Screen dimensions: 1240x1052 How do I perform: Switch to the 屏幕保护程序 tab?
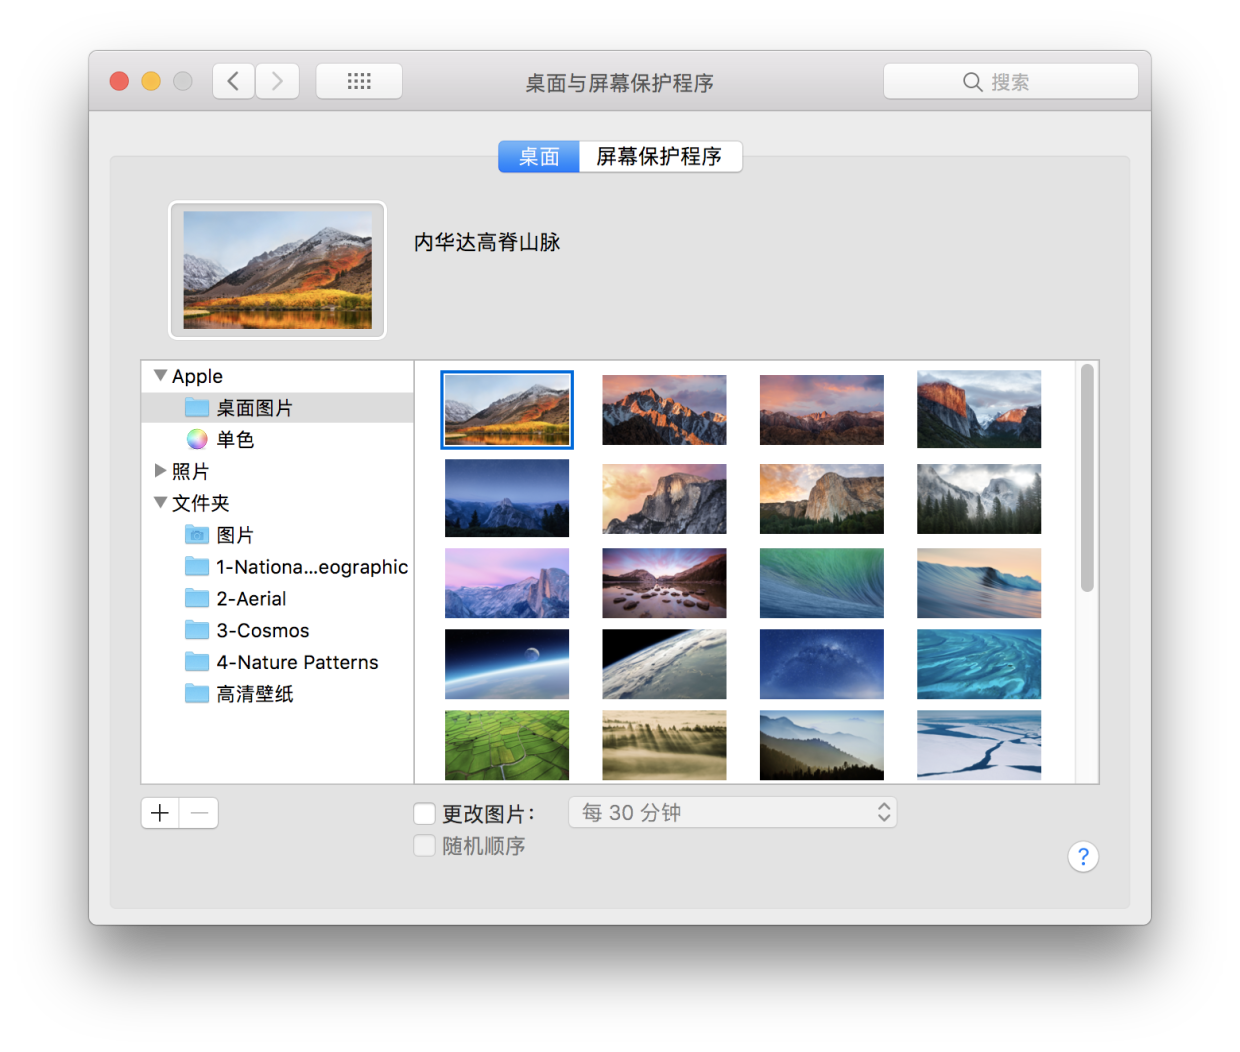click(x=660, y=157)
